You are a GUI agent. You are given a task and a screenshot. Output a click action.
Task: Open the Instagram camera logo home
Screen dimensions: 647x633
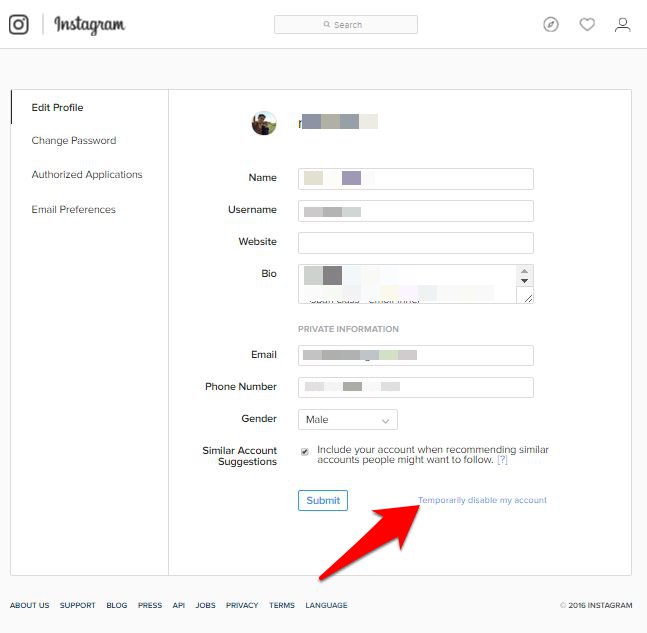coord(19,24)
